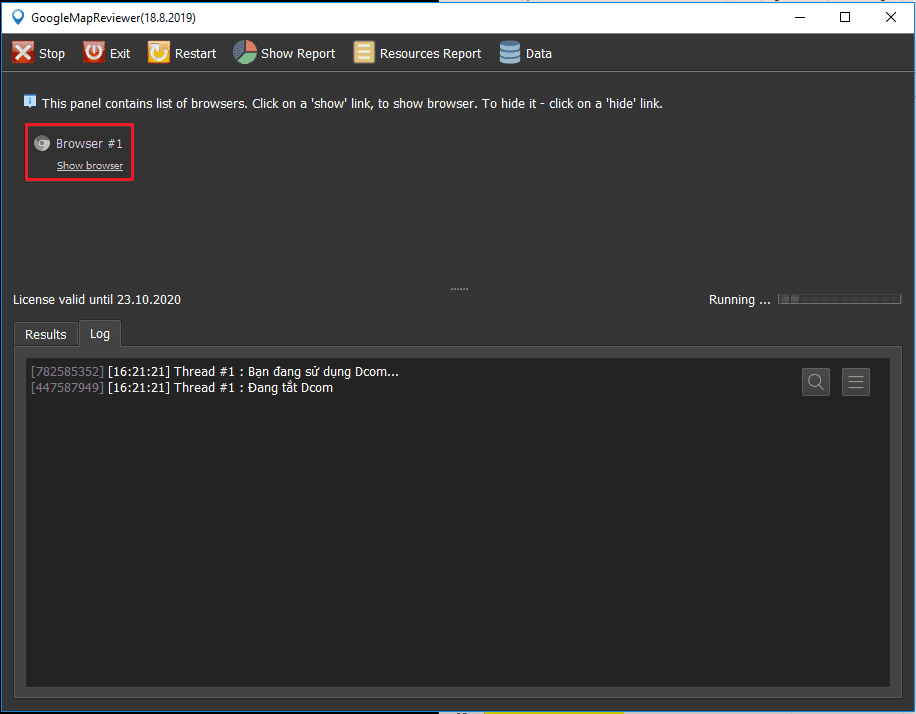Click the log search magnifier icon
The height and width of the screenshot is (714, 916).
pyautogui.click(x=816, y=381)
